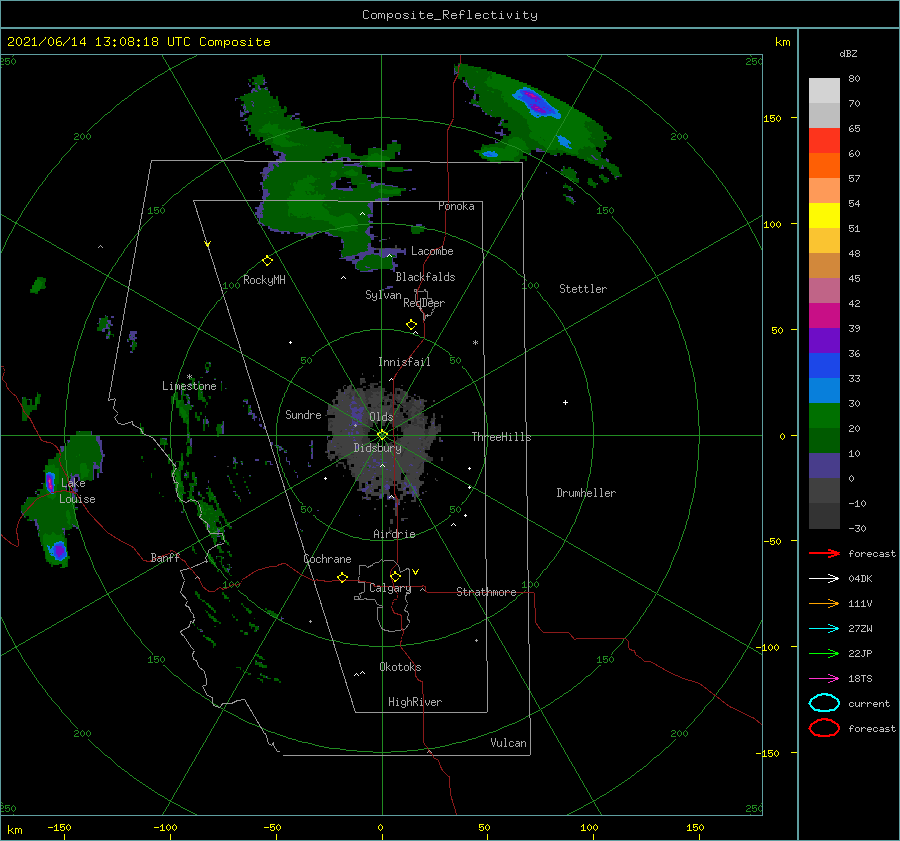
Task: Click the HighRiver label
Action: pyautogui.click(x=414, y=702)
